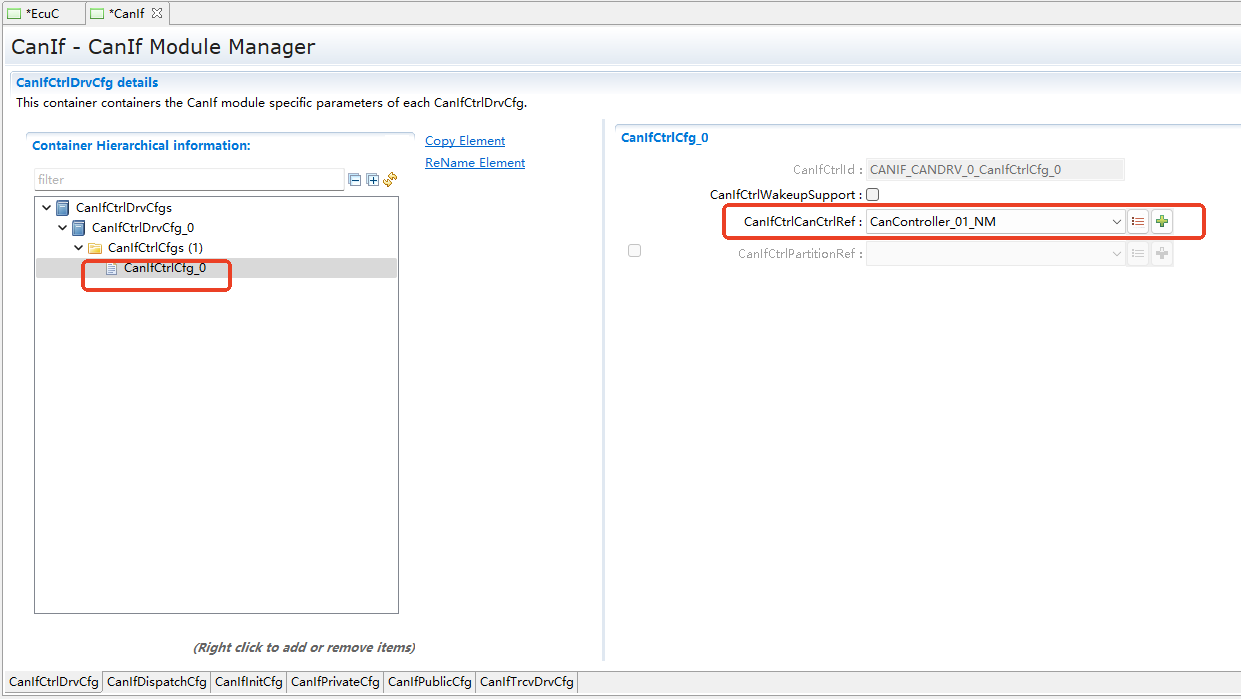The image size is (1241, 699).
Task: Click the collapse all tree icon
Action: pos(354,180)
